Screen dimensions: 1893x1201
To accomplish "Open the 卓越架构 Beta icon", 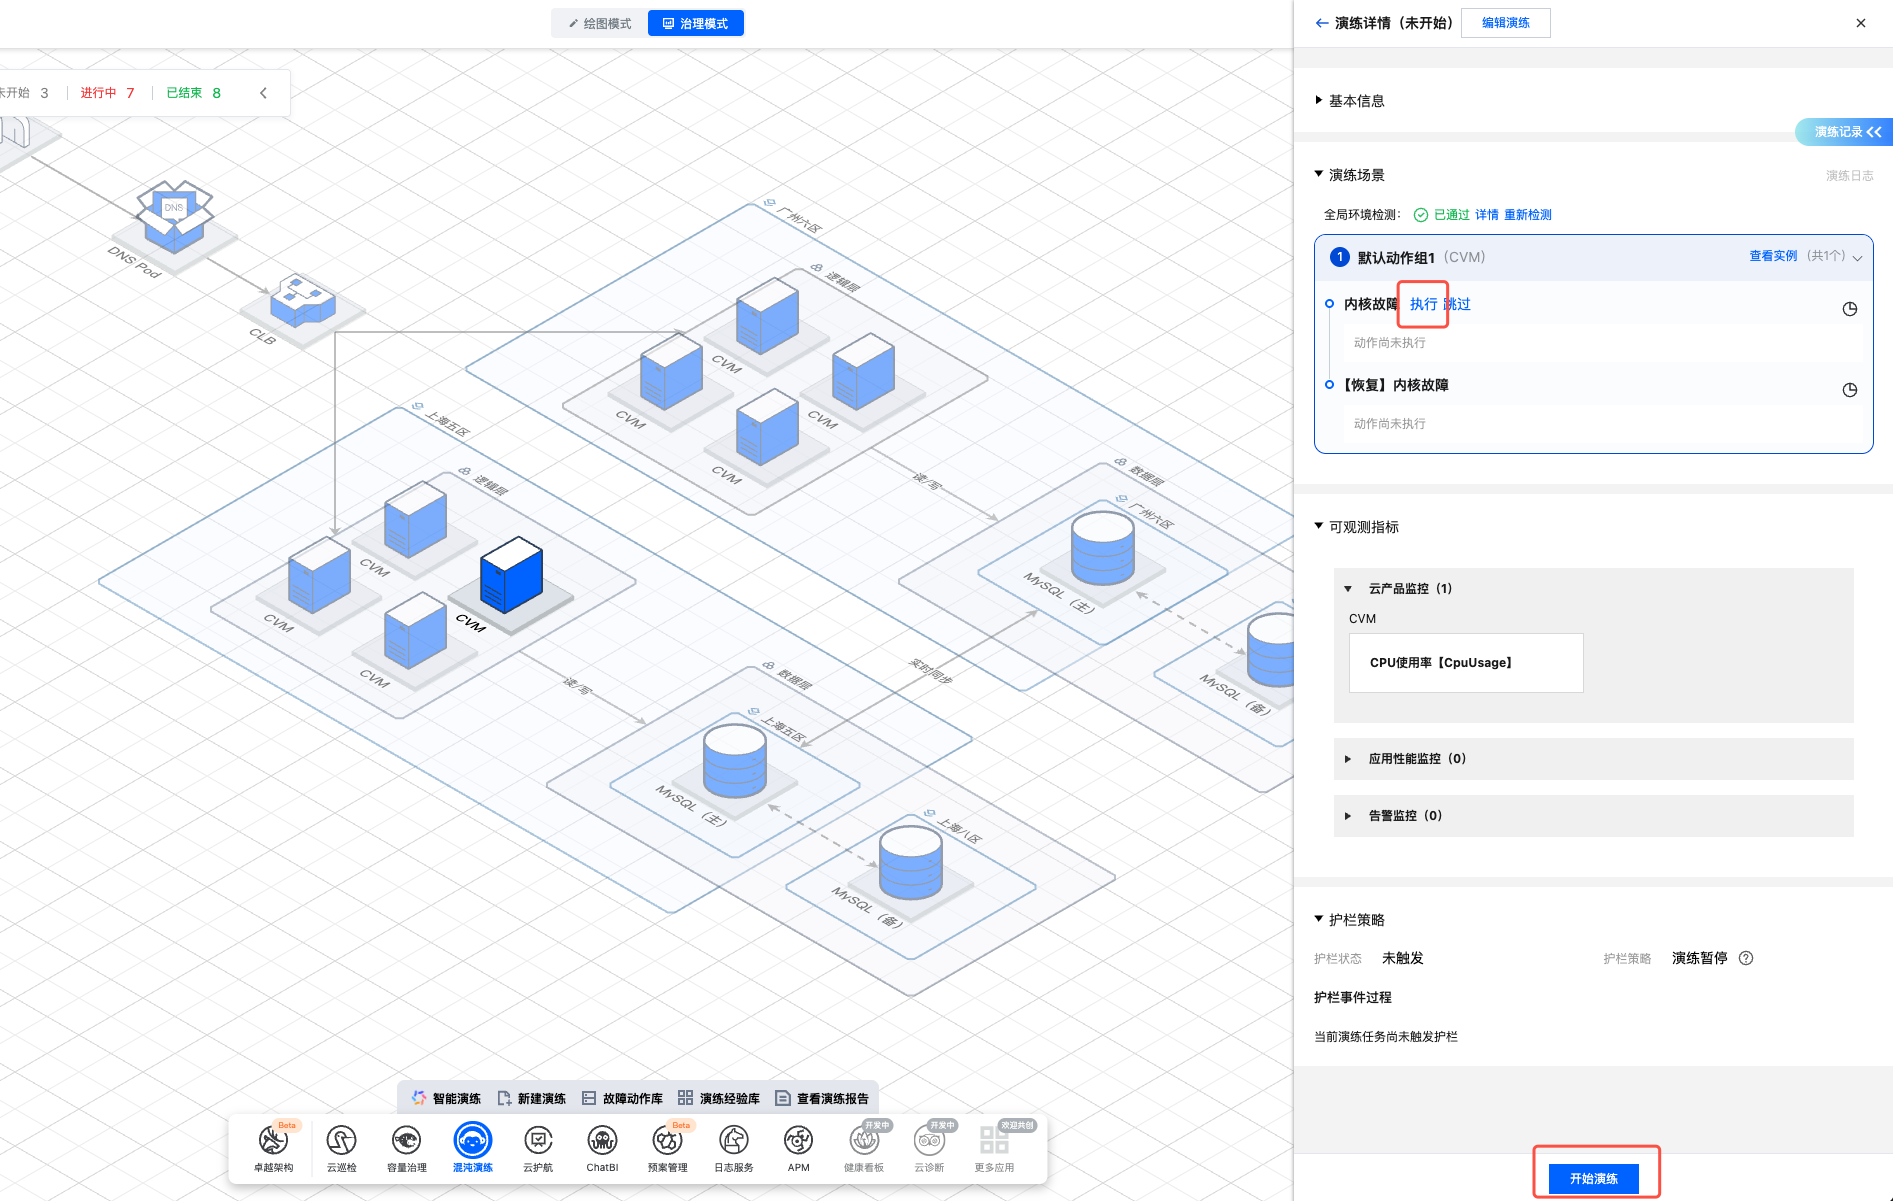I will pos(273,1142).
